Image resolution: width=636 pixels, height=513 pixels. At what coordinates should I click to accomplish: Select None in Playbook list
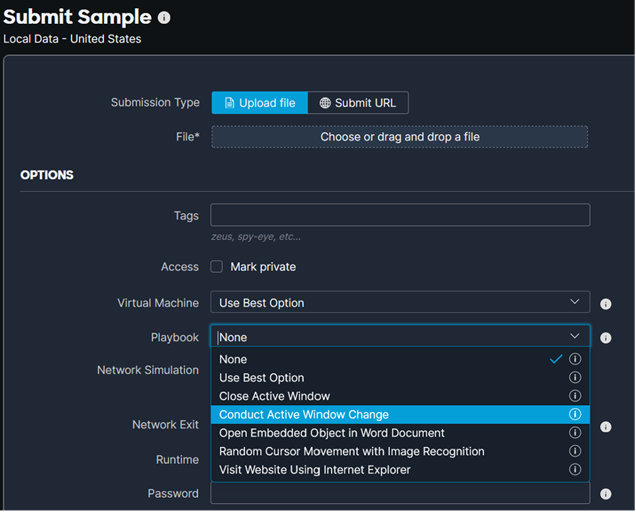pos(400,359)
